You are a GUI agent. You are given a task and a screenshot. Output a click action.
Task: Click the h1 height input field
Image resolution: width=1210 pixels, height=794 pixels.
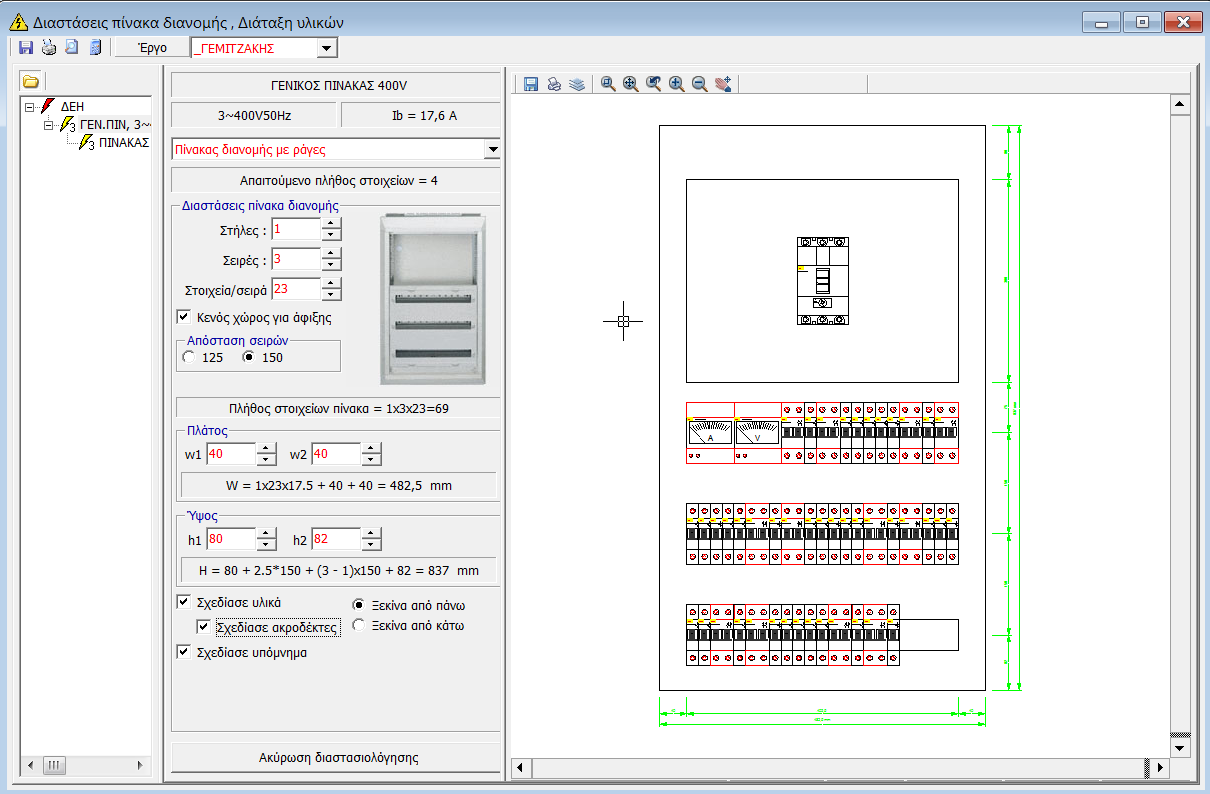(229, 540)
